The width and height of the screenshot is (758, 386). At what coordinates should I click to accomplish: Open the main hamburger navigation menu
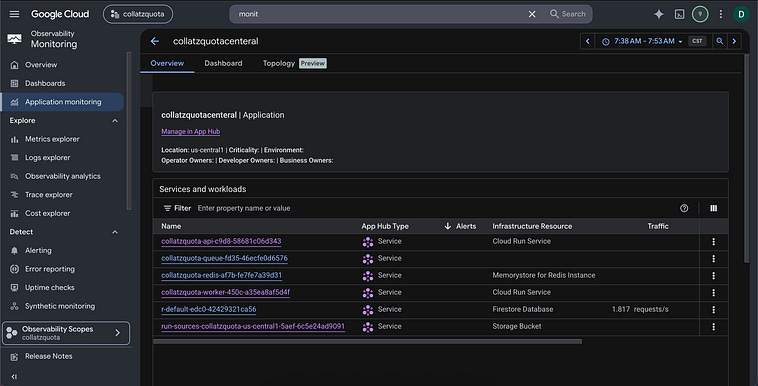coord(15,14)
